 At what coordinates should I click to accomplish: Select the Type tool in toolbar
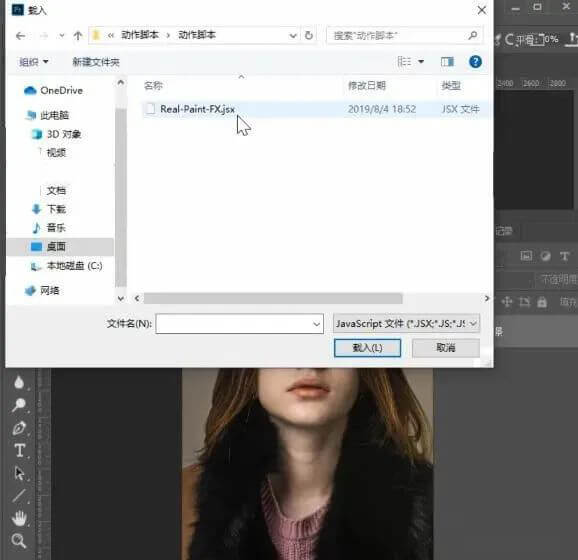(x=20, y=451)
